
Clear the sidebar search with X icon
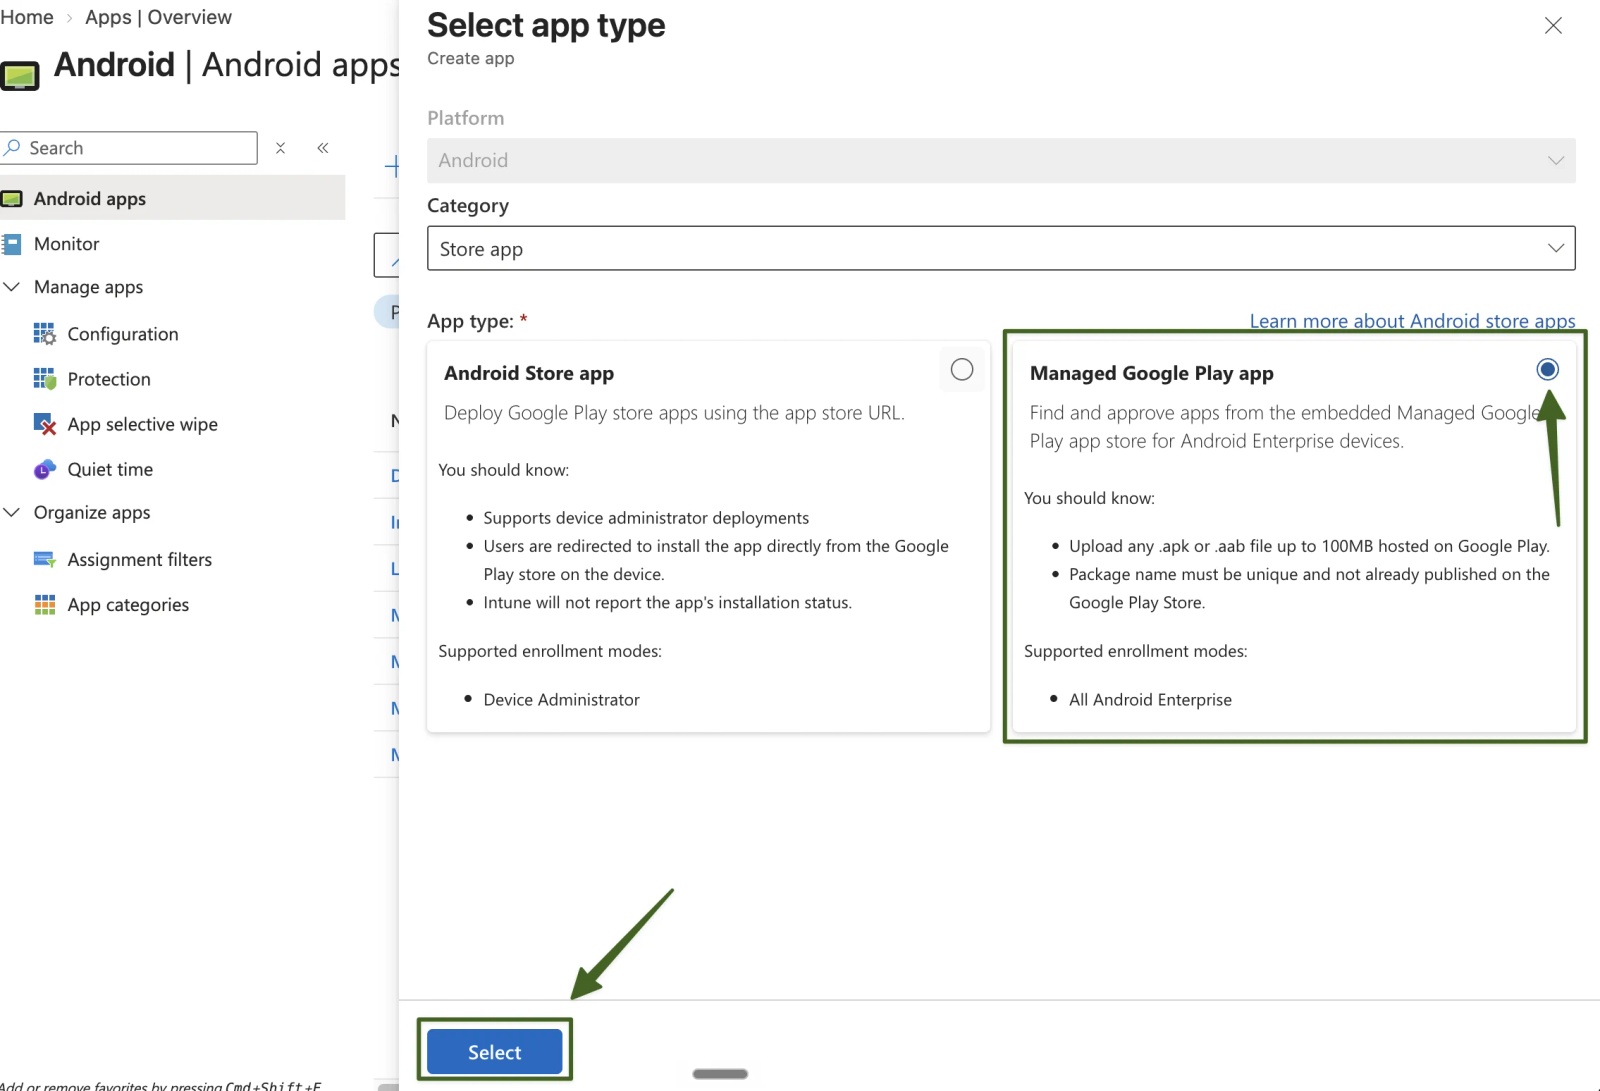click(281, 148)
